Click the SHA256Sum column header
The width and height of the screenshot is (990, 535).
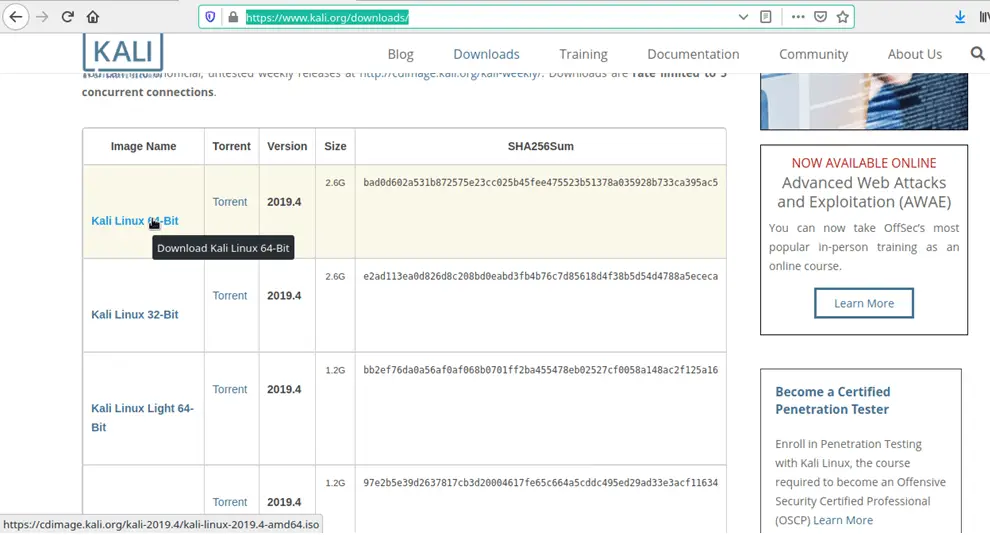pyautogui.click(x=540, y=146)
